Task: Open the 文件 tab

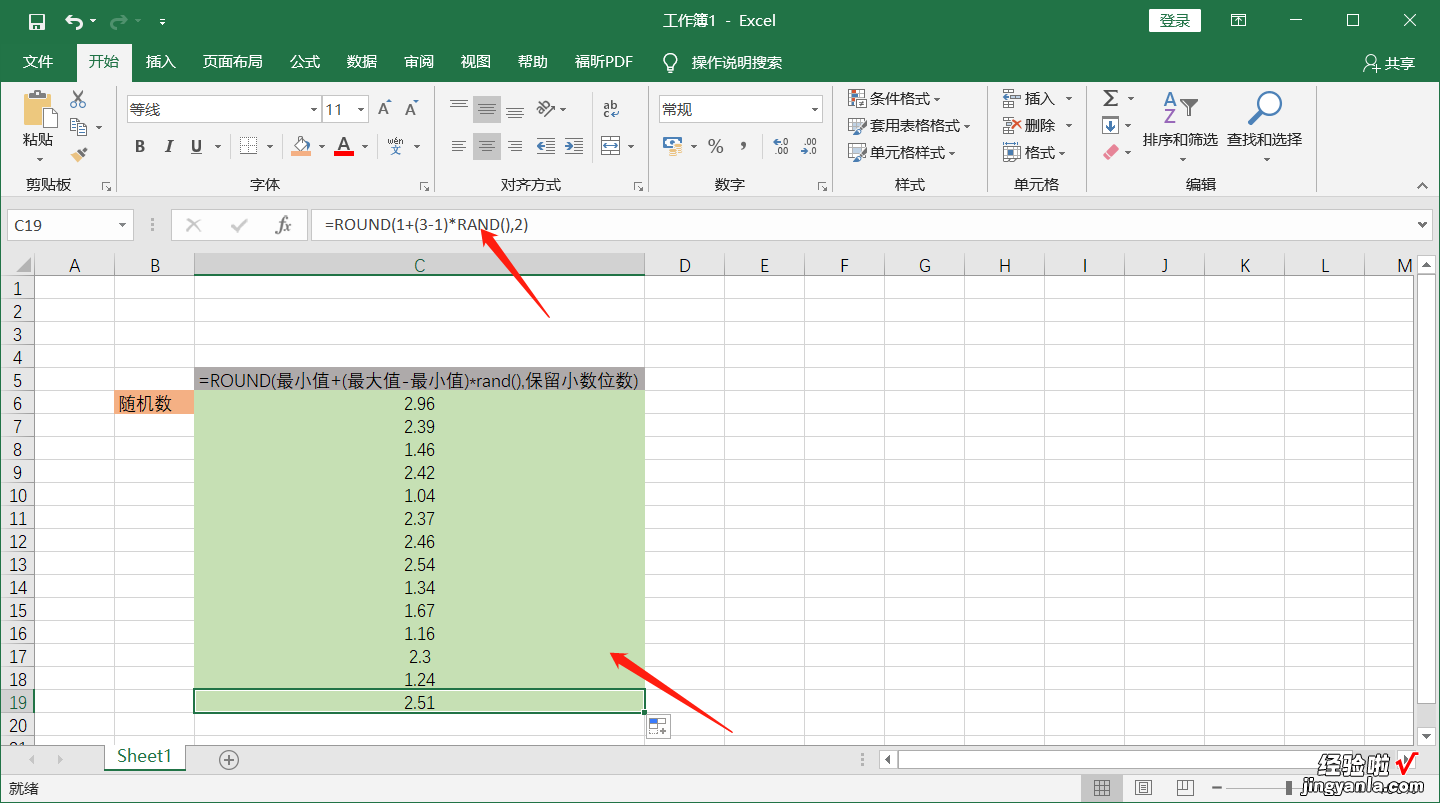Action: pyautogui.click(x=38, y=62)
